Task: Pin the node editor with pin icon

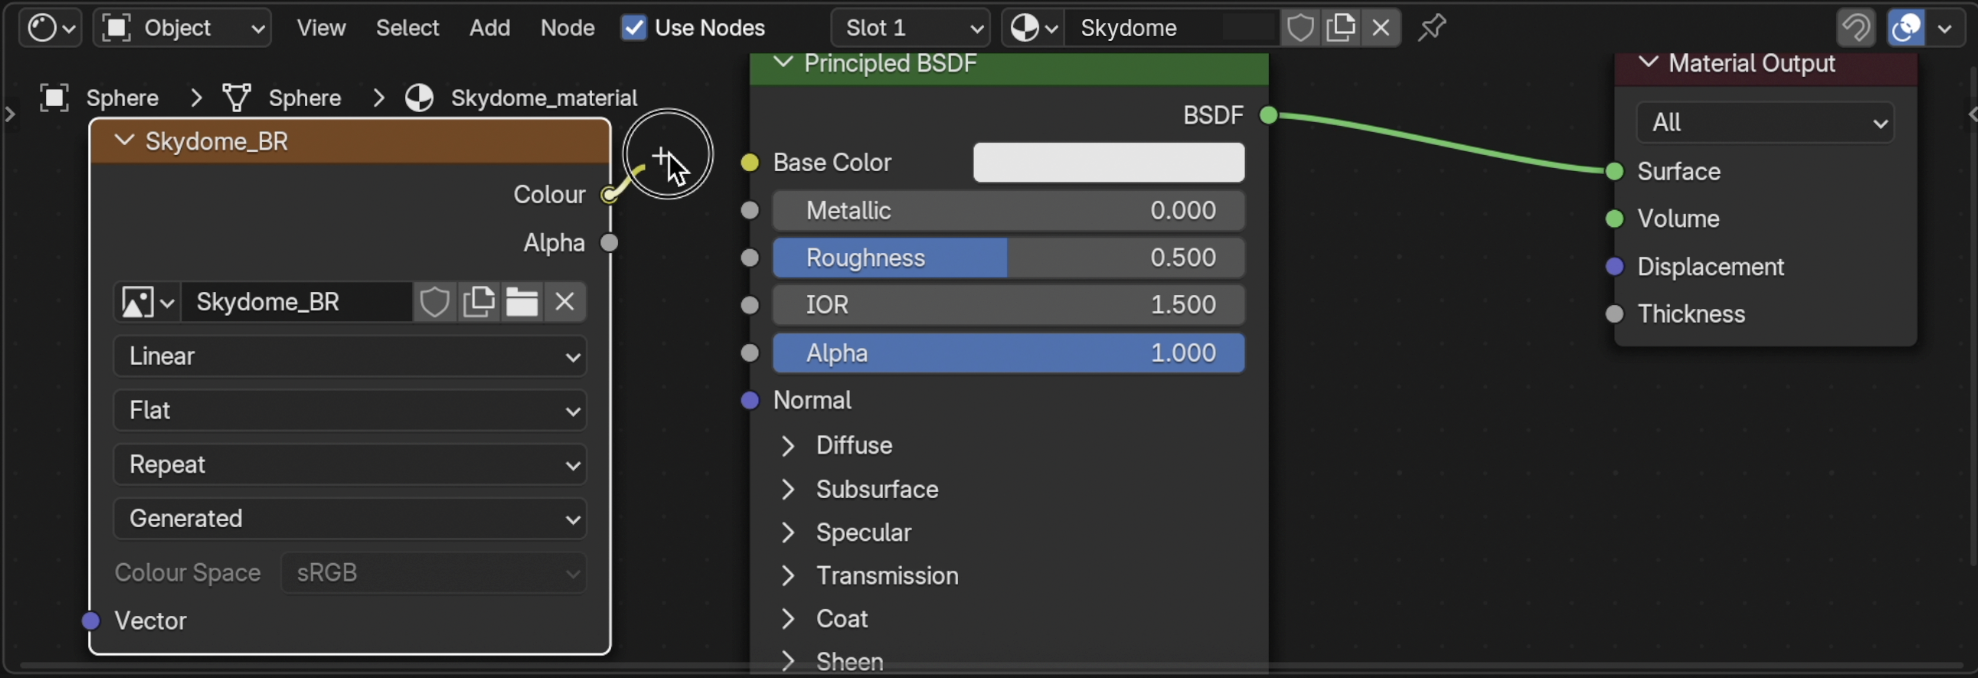Action: 1432,28
